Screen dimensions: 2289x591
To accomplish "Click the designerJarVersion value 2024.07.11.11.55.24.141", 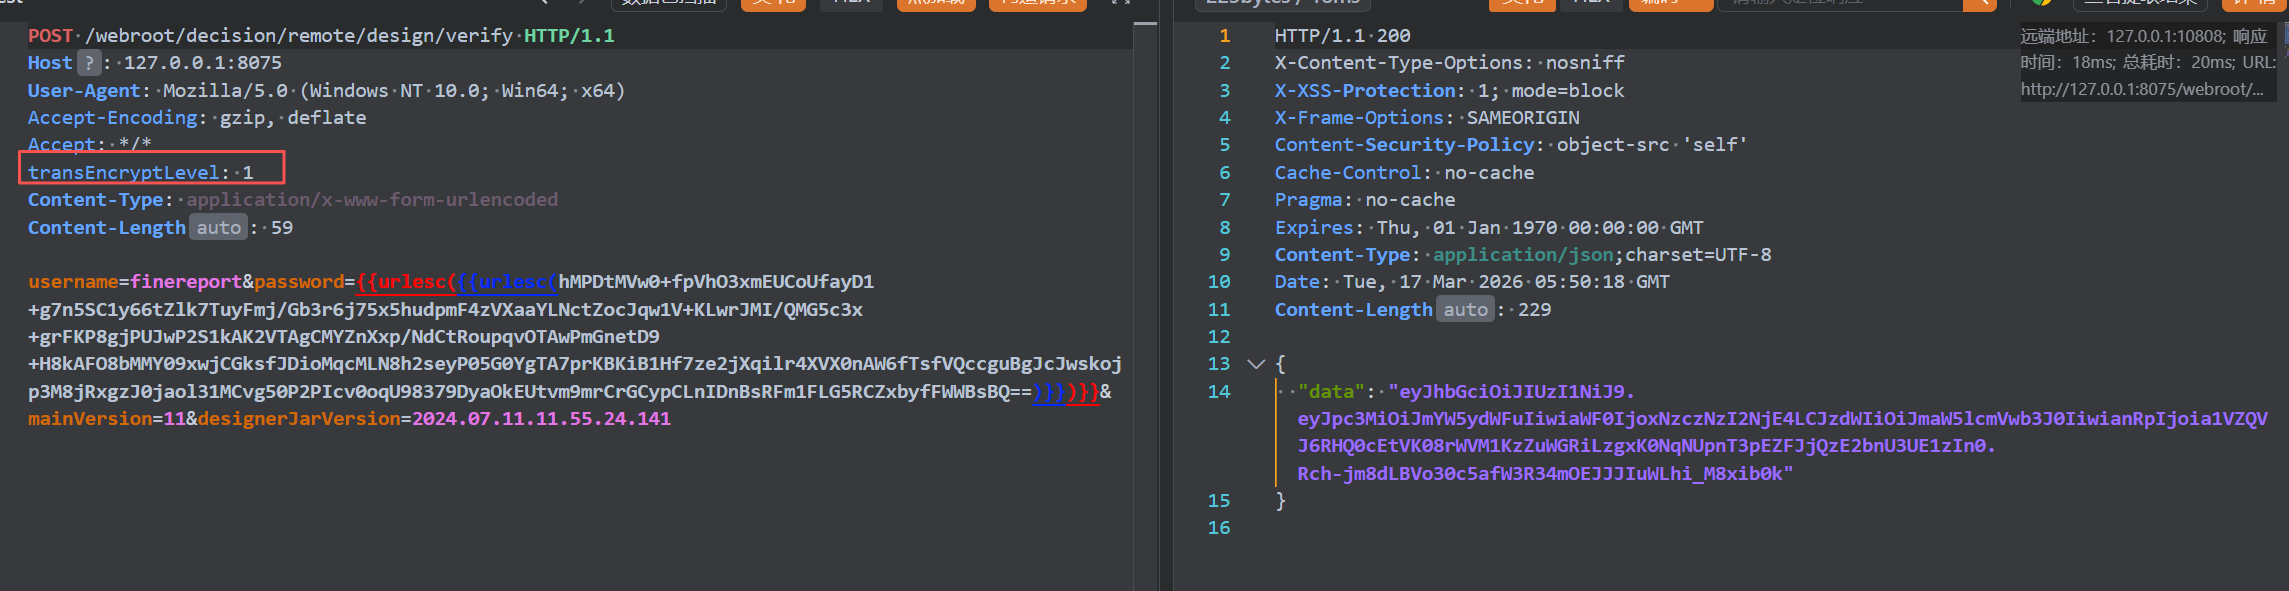I will pyautogui.click(x=540, y=419).
